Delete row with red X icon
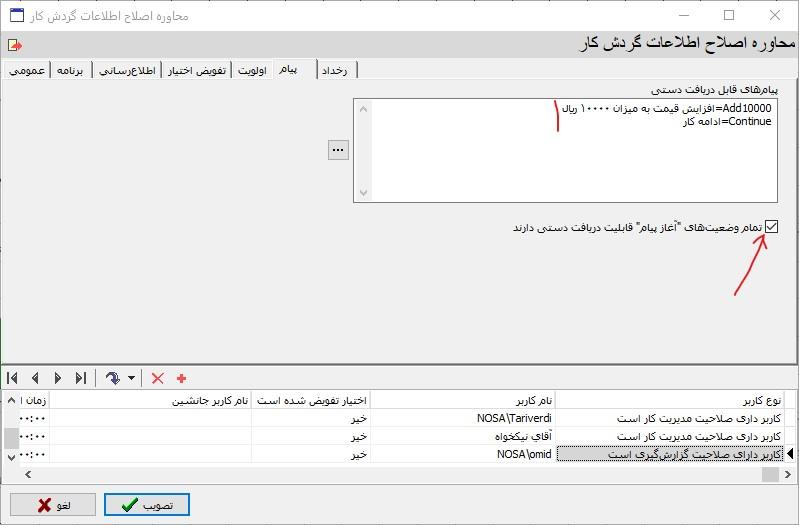 click(157, 378)
